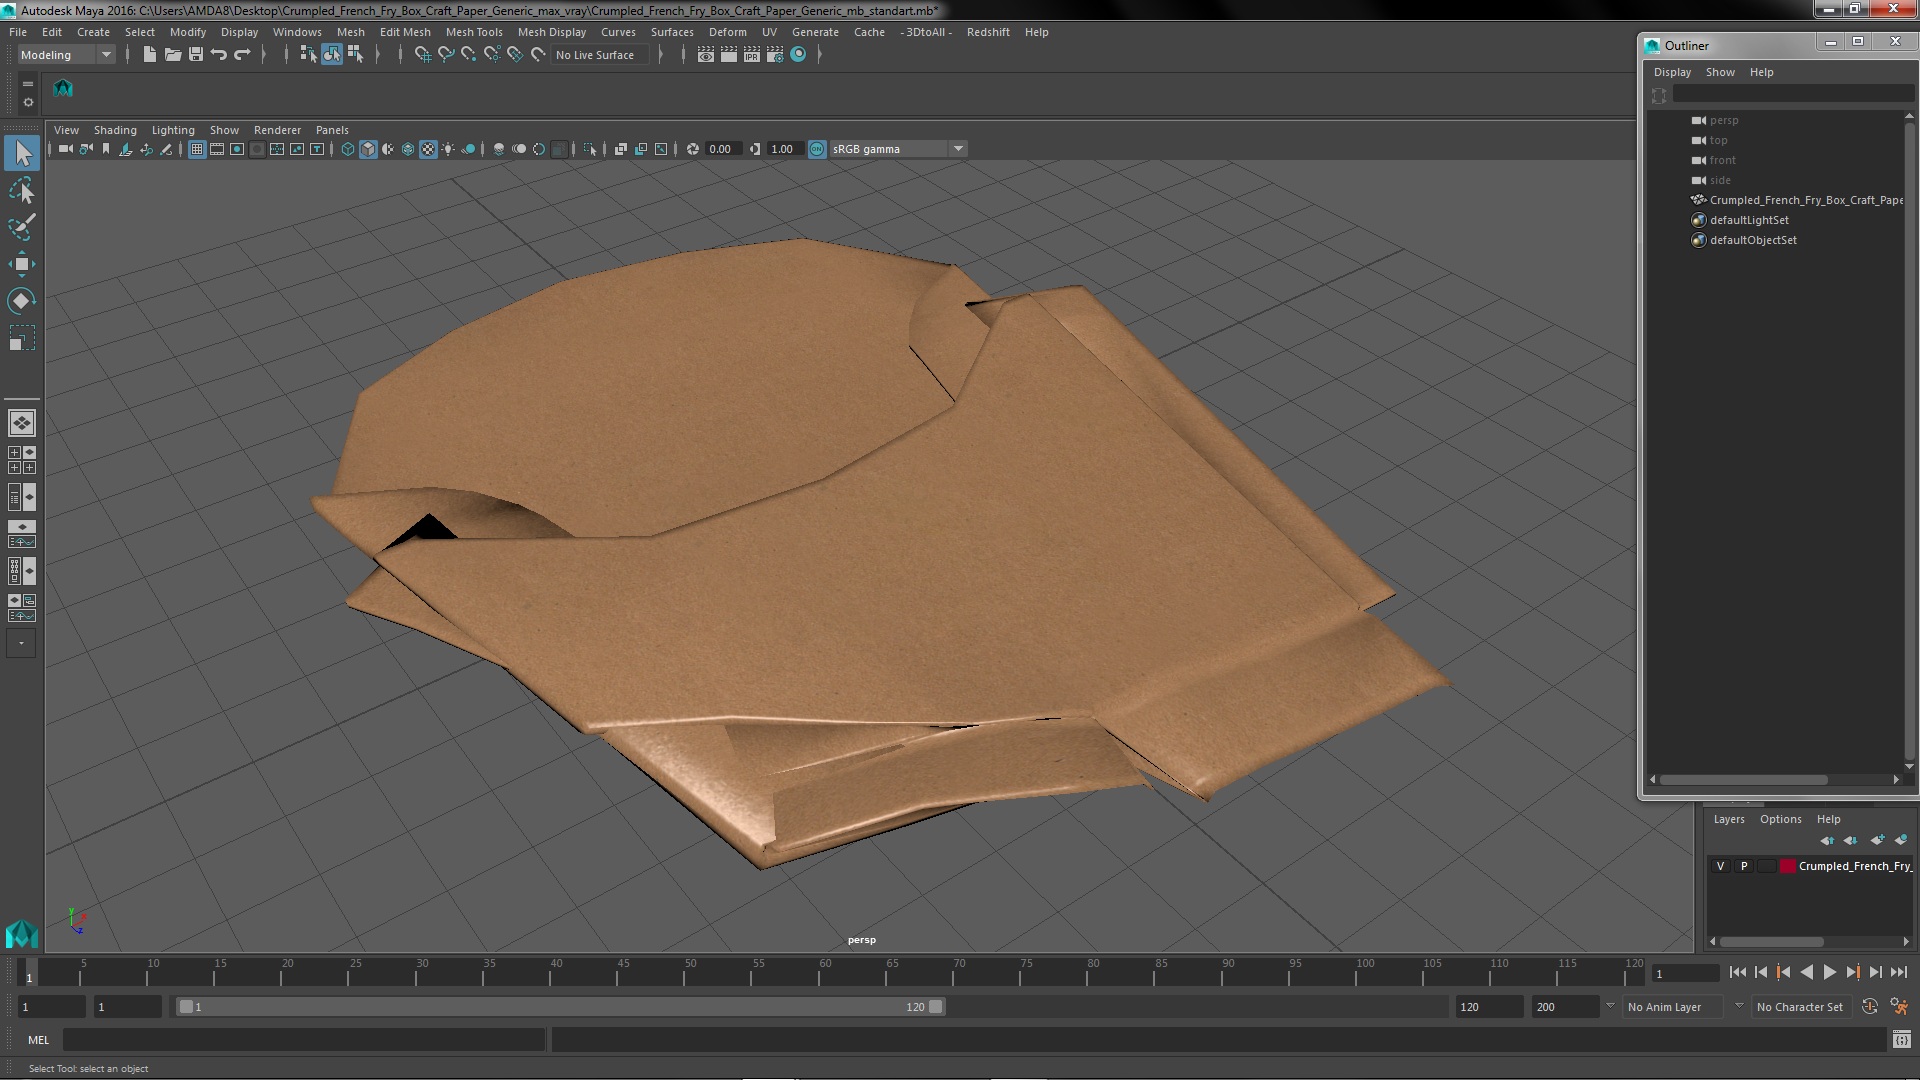
Task: Open the viewport Shading menu
Action: 115,130
